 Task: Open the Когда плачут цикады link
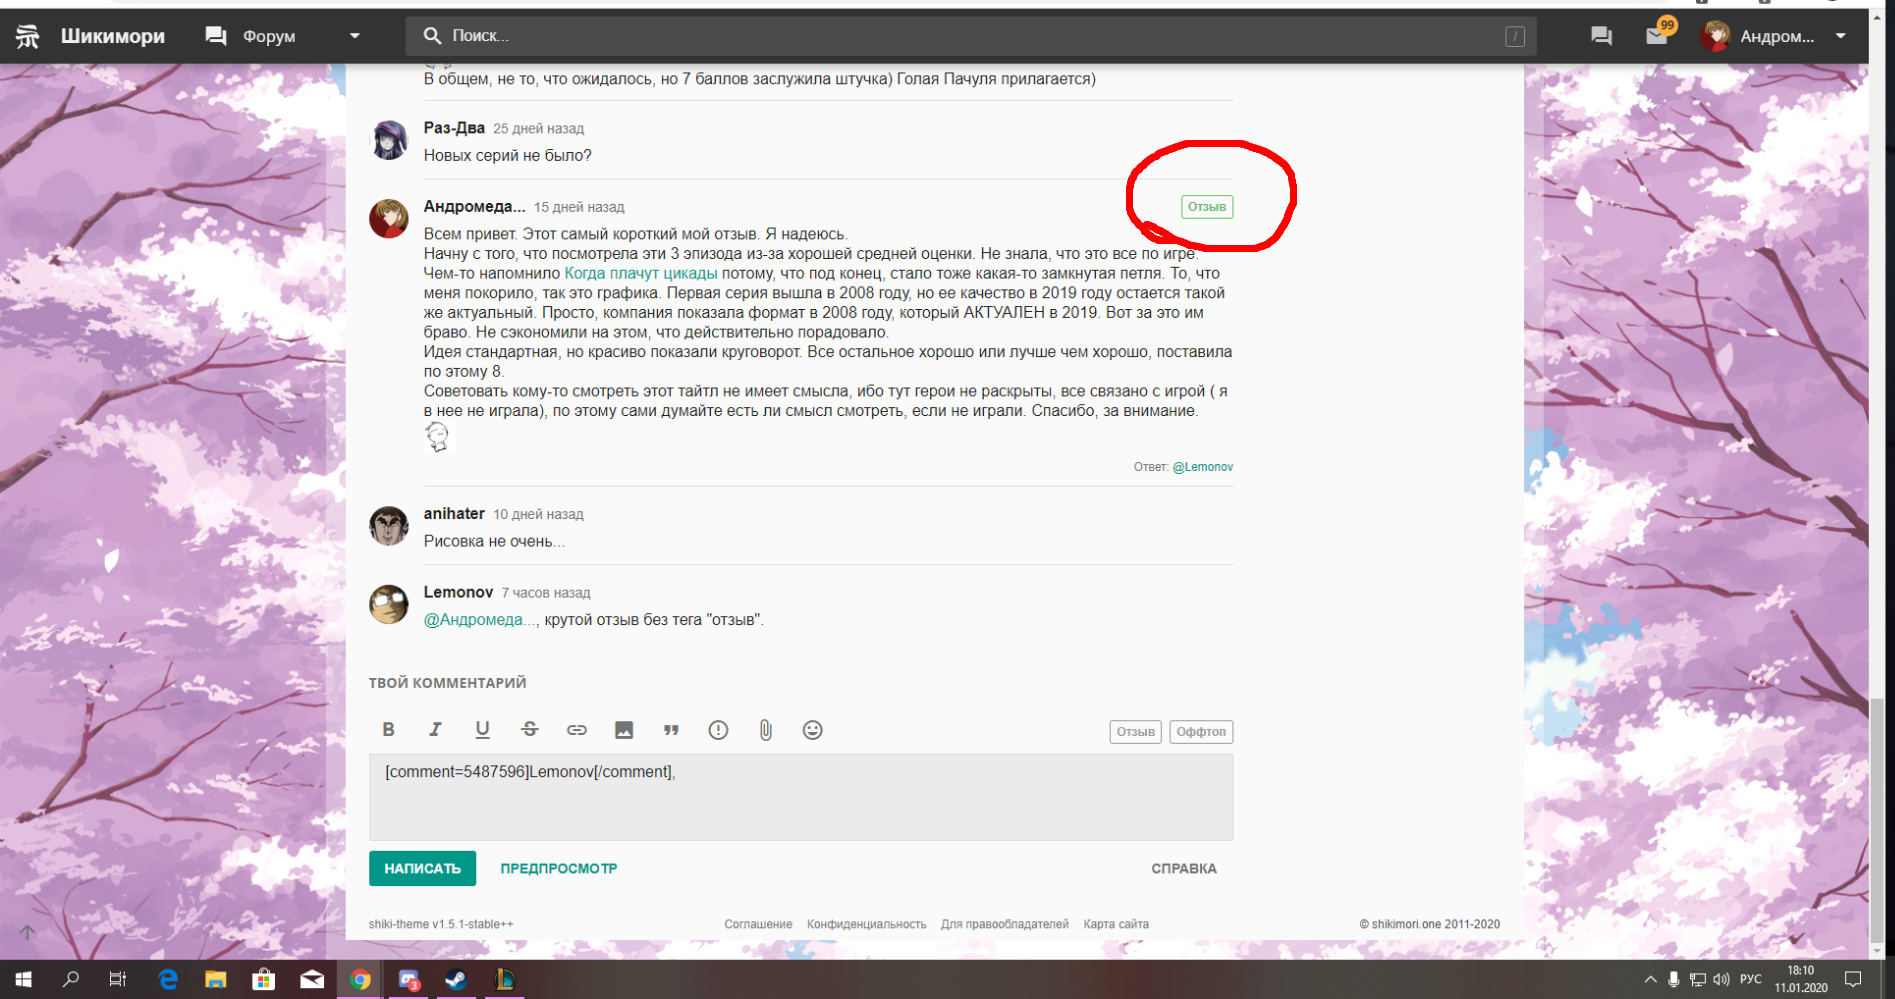(x=640, y=273)
